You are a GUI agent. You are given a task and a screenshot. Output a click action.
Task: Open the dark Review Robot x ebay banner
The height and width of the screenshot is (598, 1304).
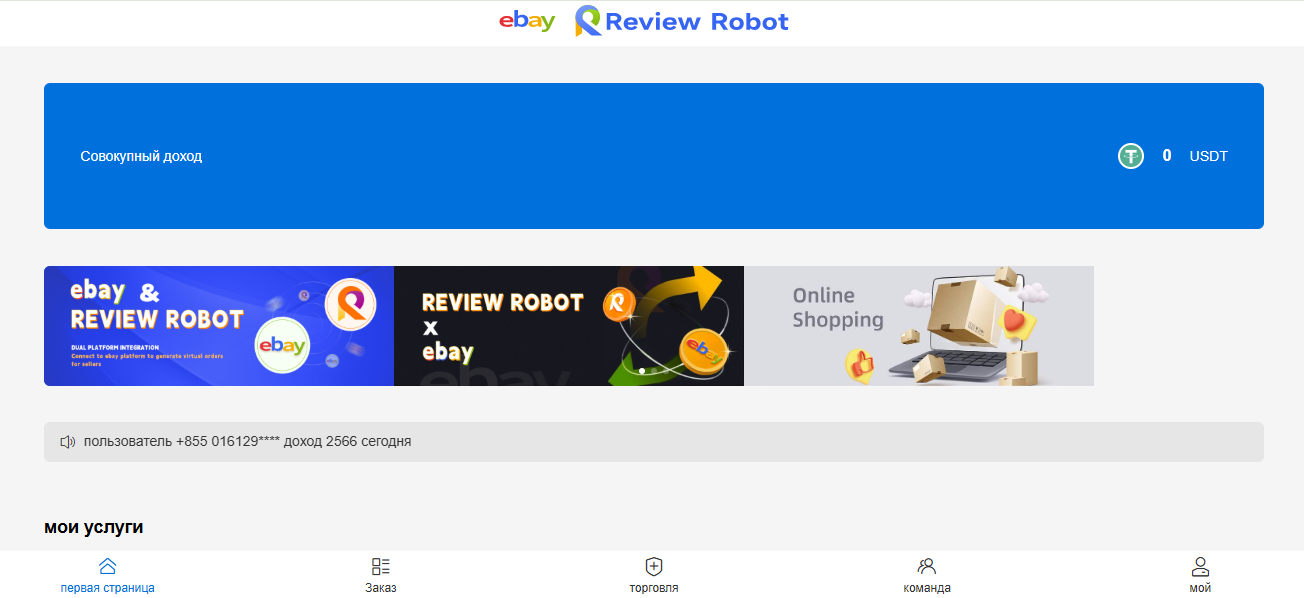click(x=569, y=326)
